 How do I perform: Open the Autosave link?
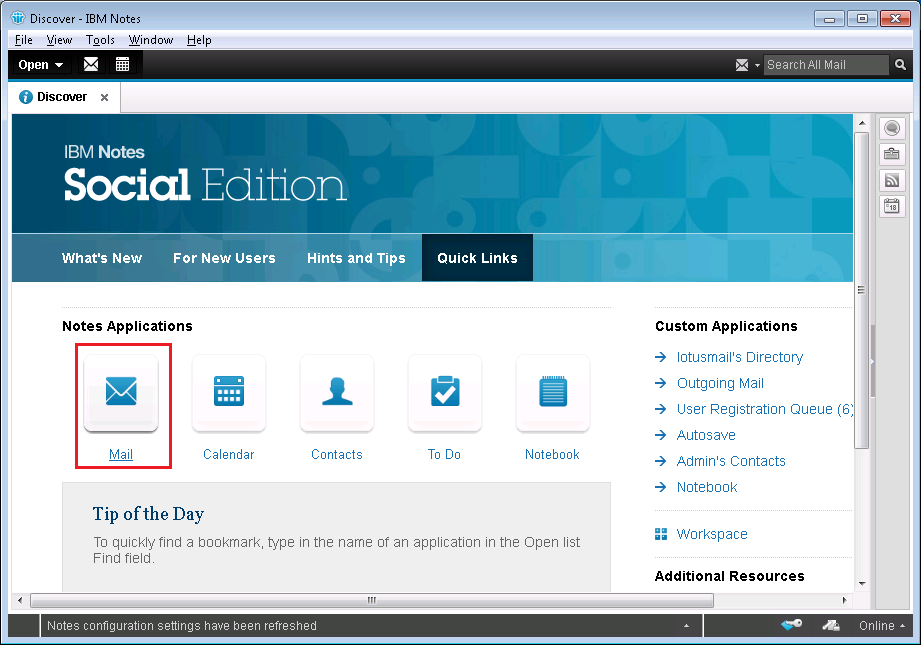(707, 435)
